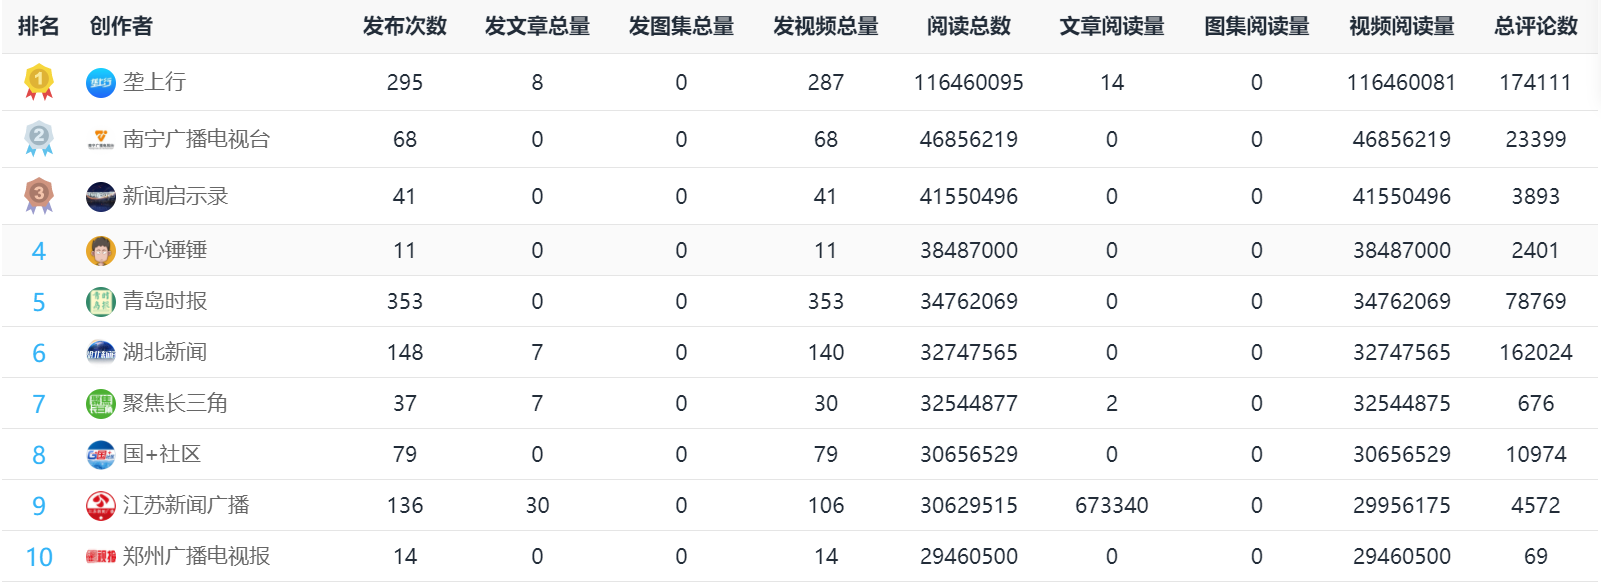Open creator 垄上行
1601x584 pixels.
(x=154, y=82)
